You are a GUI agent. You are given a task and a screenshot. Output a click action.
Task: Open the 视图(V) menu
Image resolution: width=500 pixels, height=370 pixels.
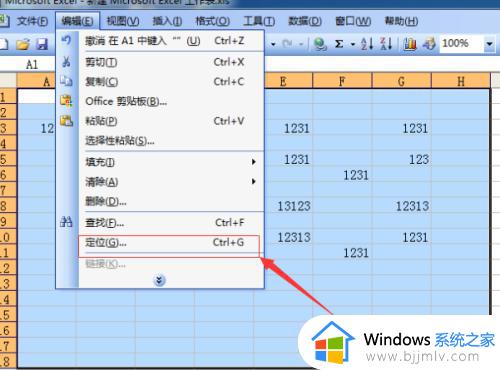pos(123,21)
